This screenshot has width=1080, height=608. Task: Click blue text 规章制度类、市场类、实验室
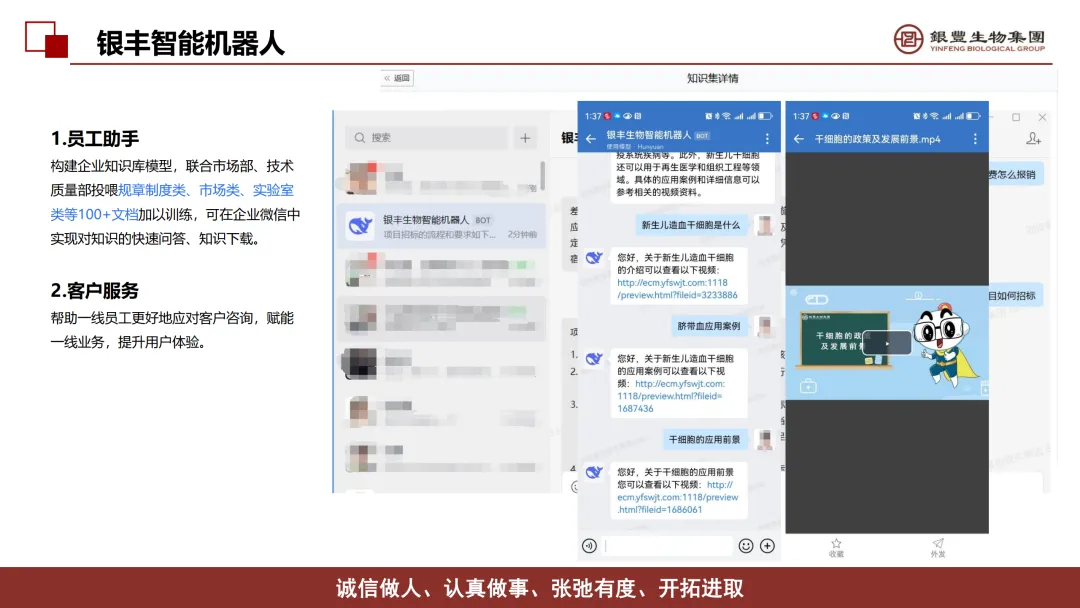pyautogui.click(x=205, y=190)
